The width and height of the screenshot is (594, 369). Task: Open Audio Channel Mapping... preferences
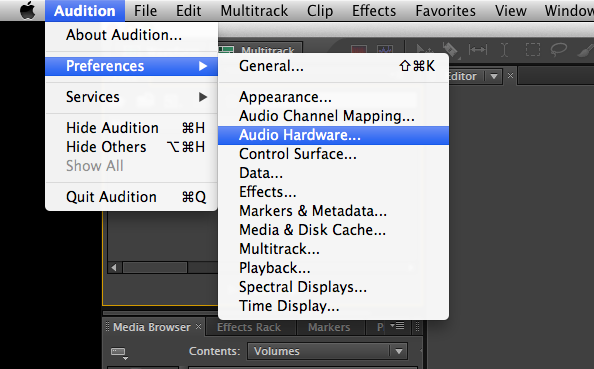coord(333,116)
